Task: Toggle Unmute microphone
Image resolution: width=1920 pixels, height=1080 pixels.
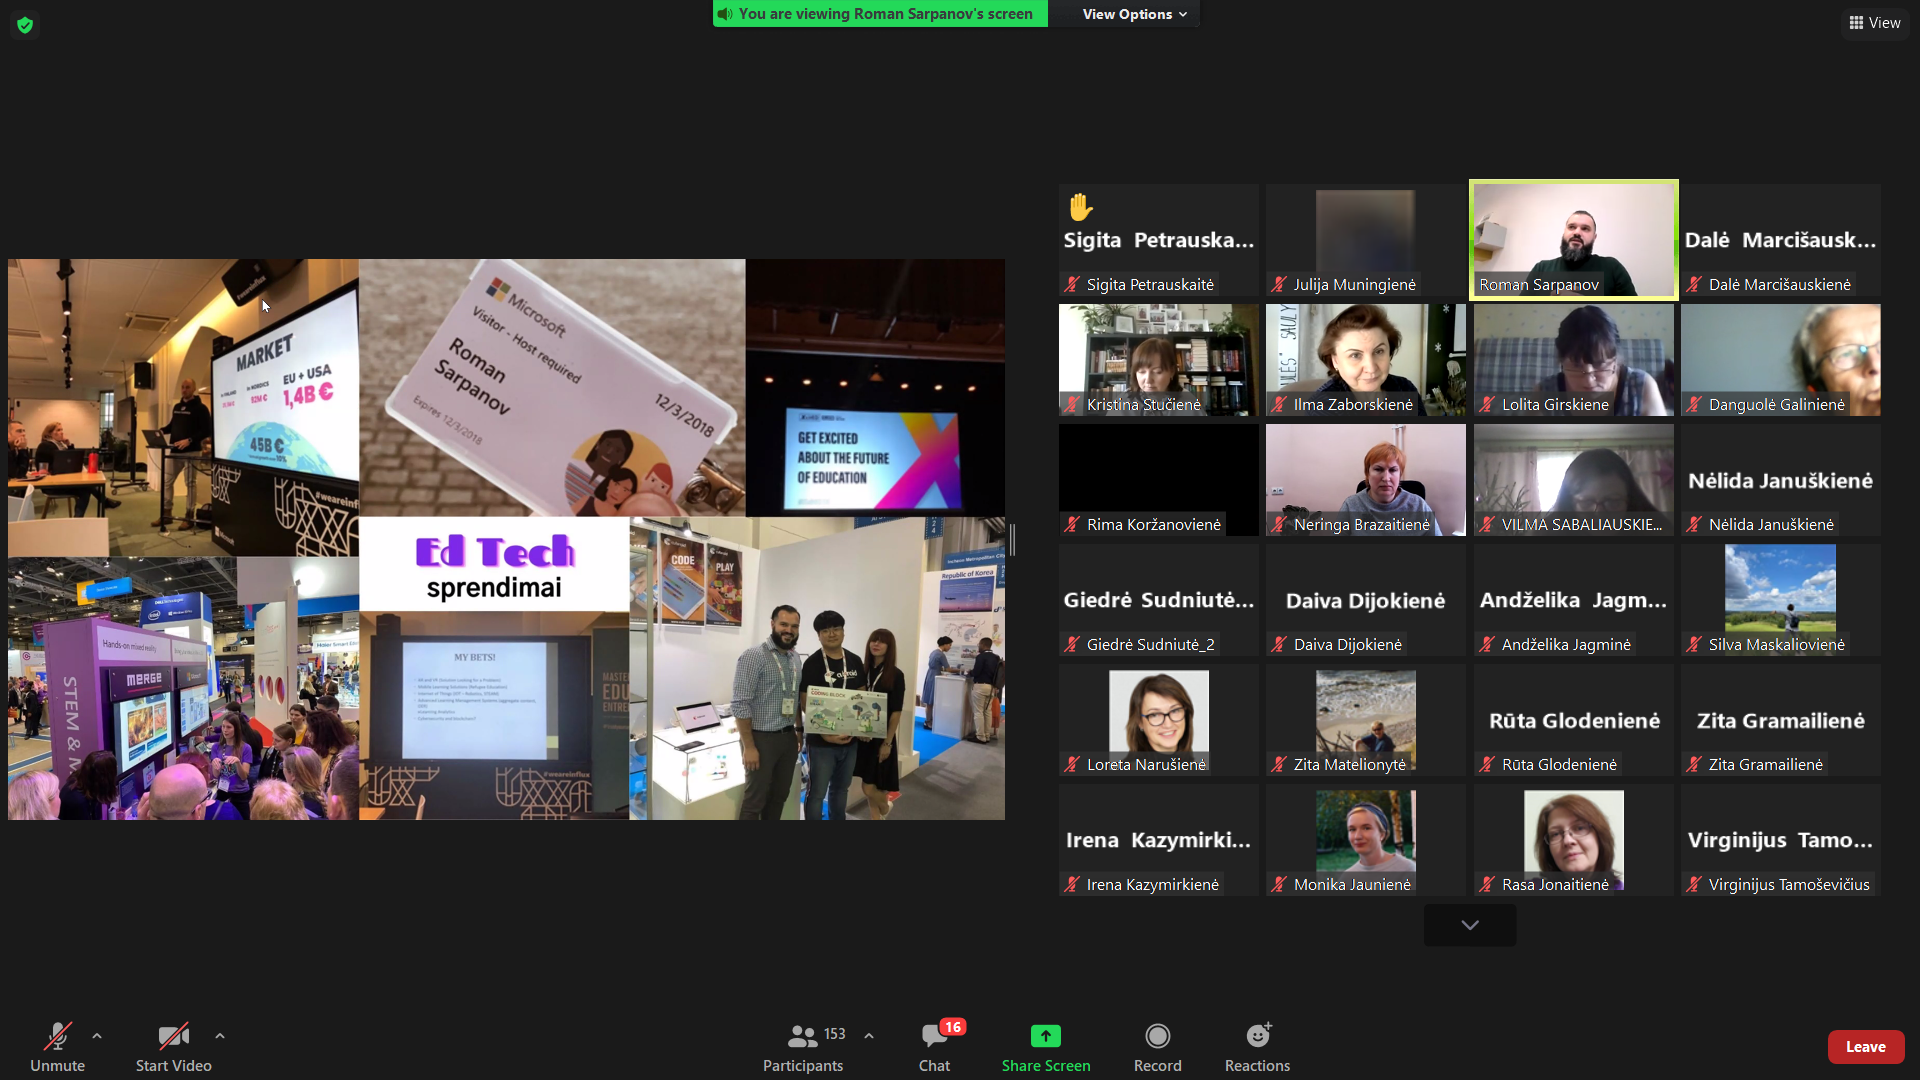Action: coord(57,1037)
